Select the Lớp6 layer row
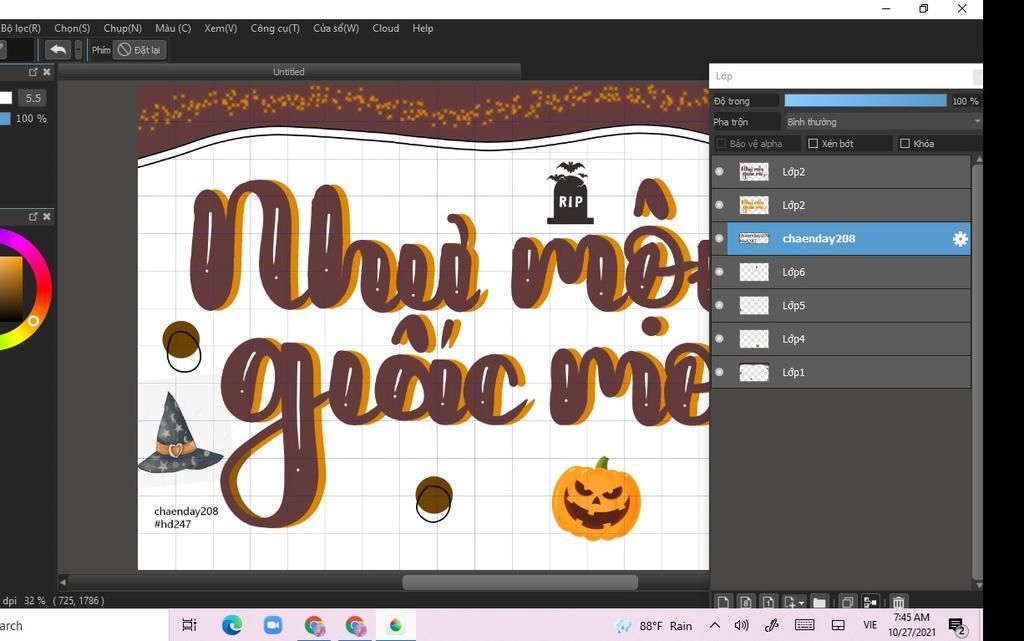Screen dimensions: 1024x641 (x=840, y=272)
